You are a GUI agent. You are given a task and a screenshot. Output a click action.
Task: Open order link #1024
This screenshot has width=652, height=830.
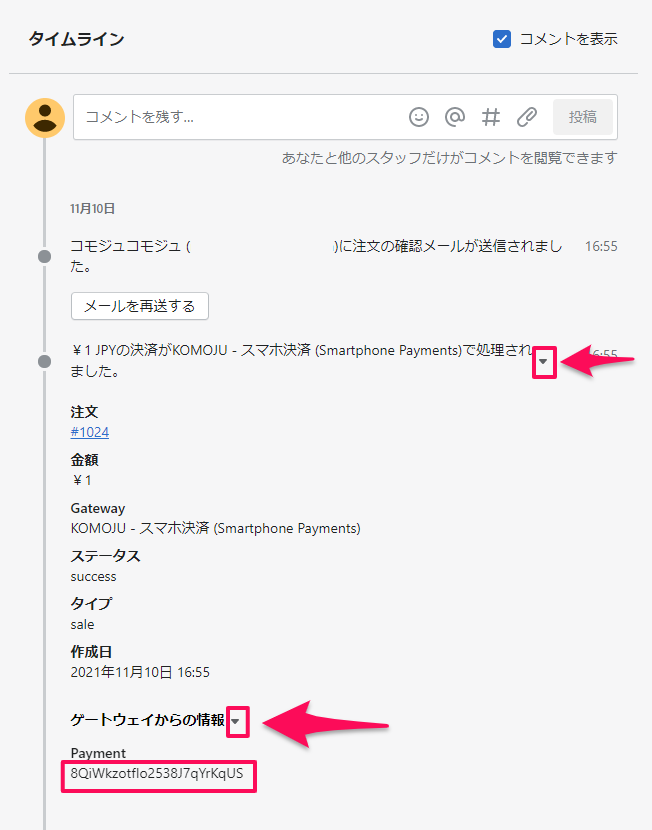[90, 432]
